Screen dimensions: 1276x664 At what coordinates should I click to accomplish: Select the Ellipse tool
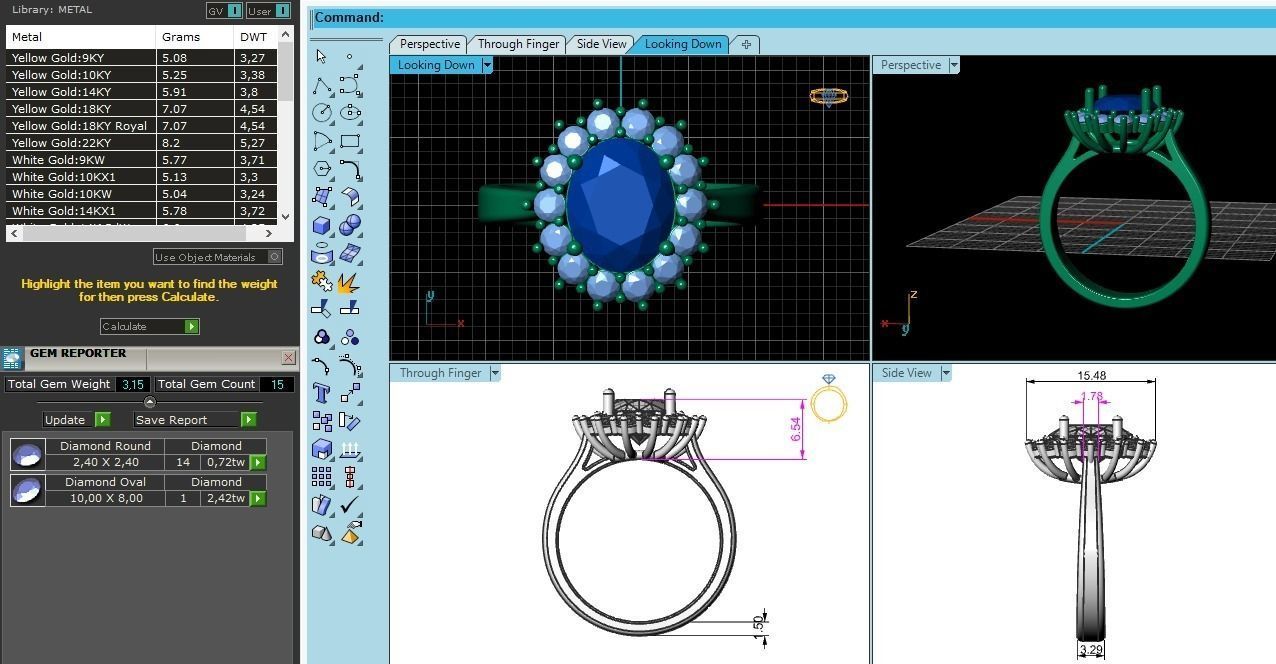pyautogui.click(x=349, y=113)
